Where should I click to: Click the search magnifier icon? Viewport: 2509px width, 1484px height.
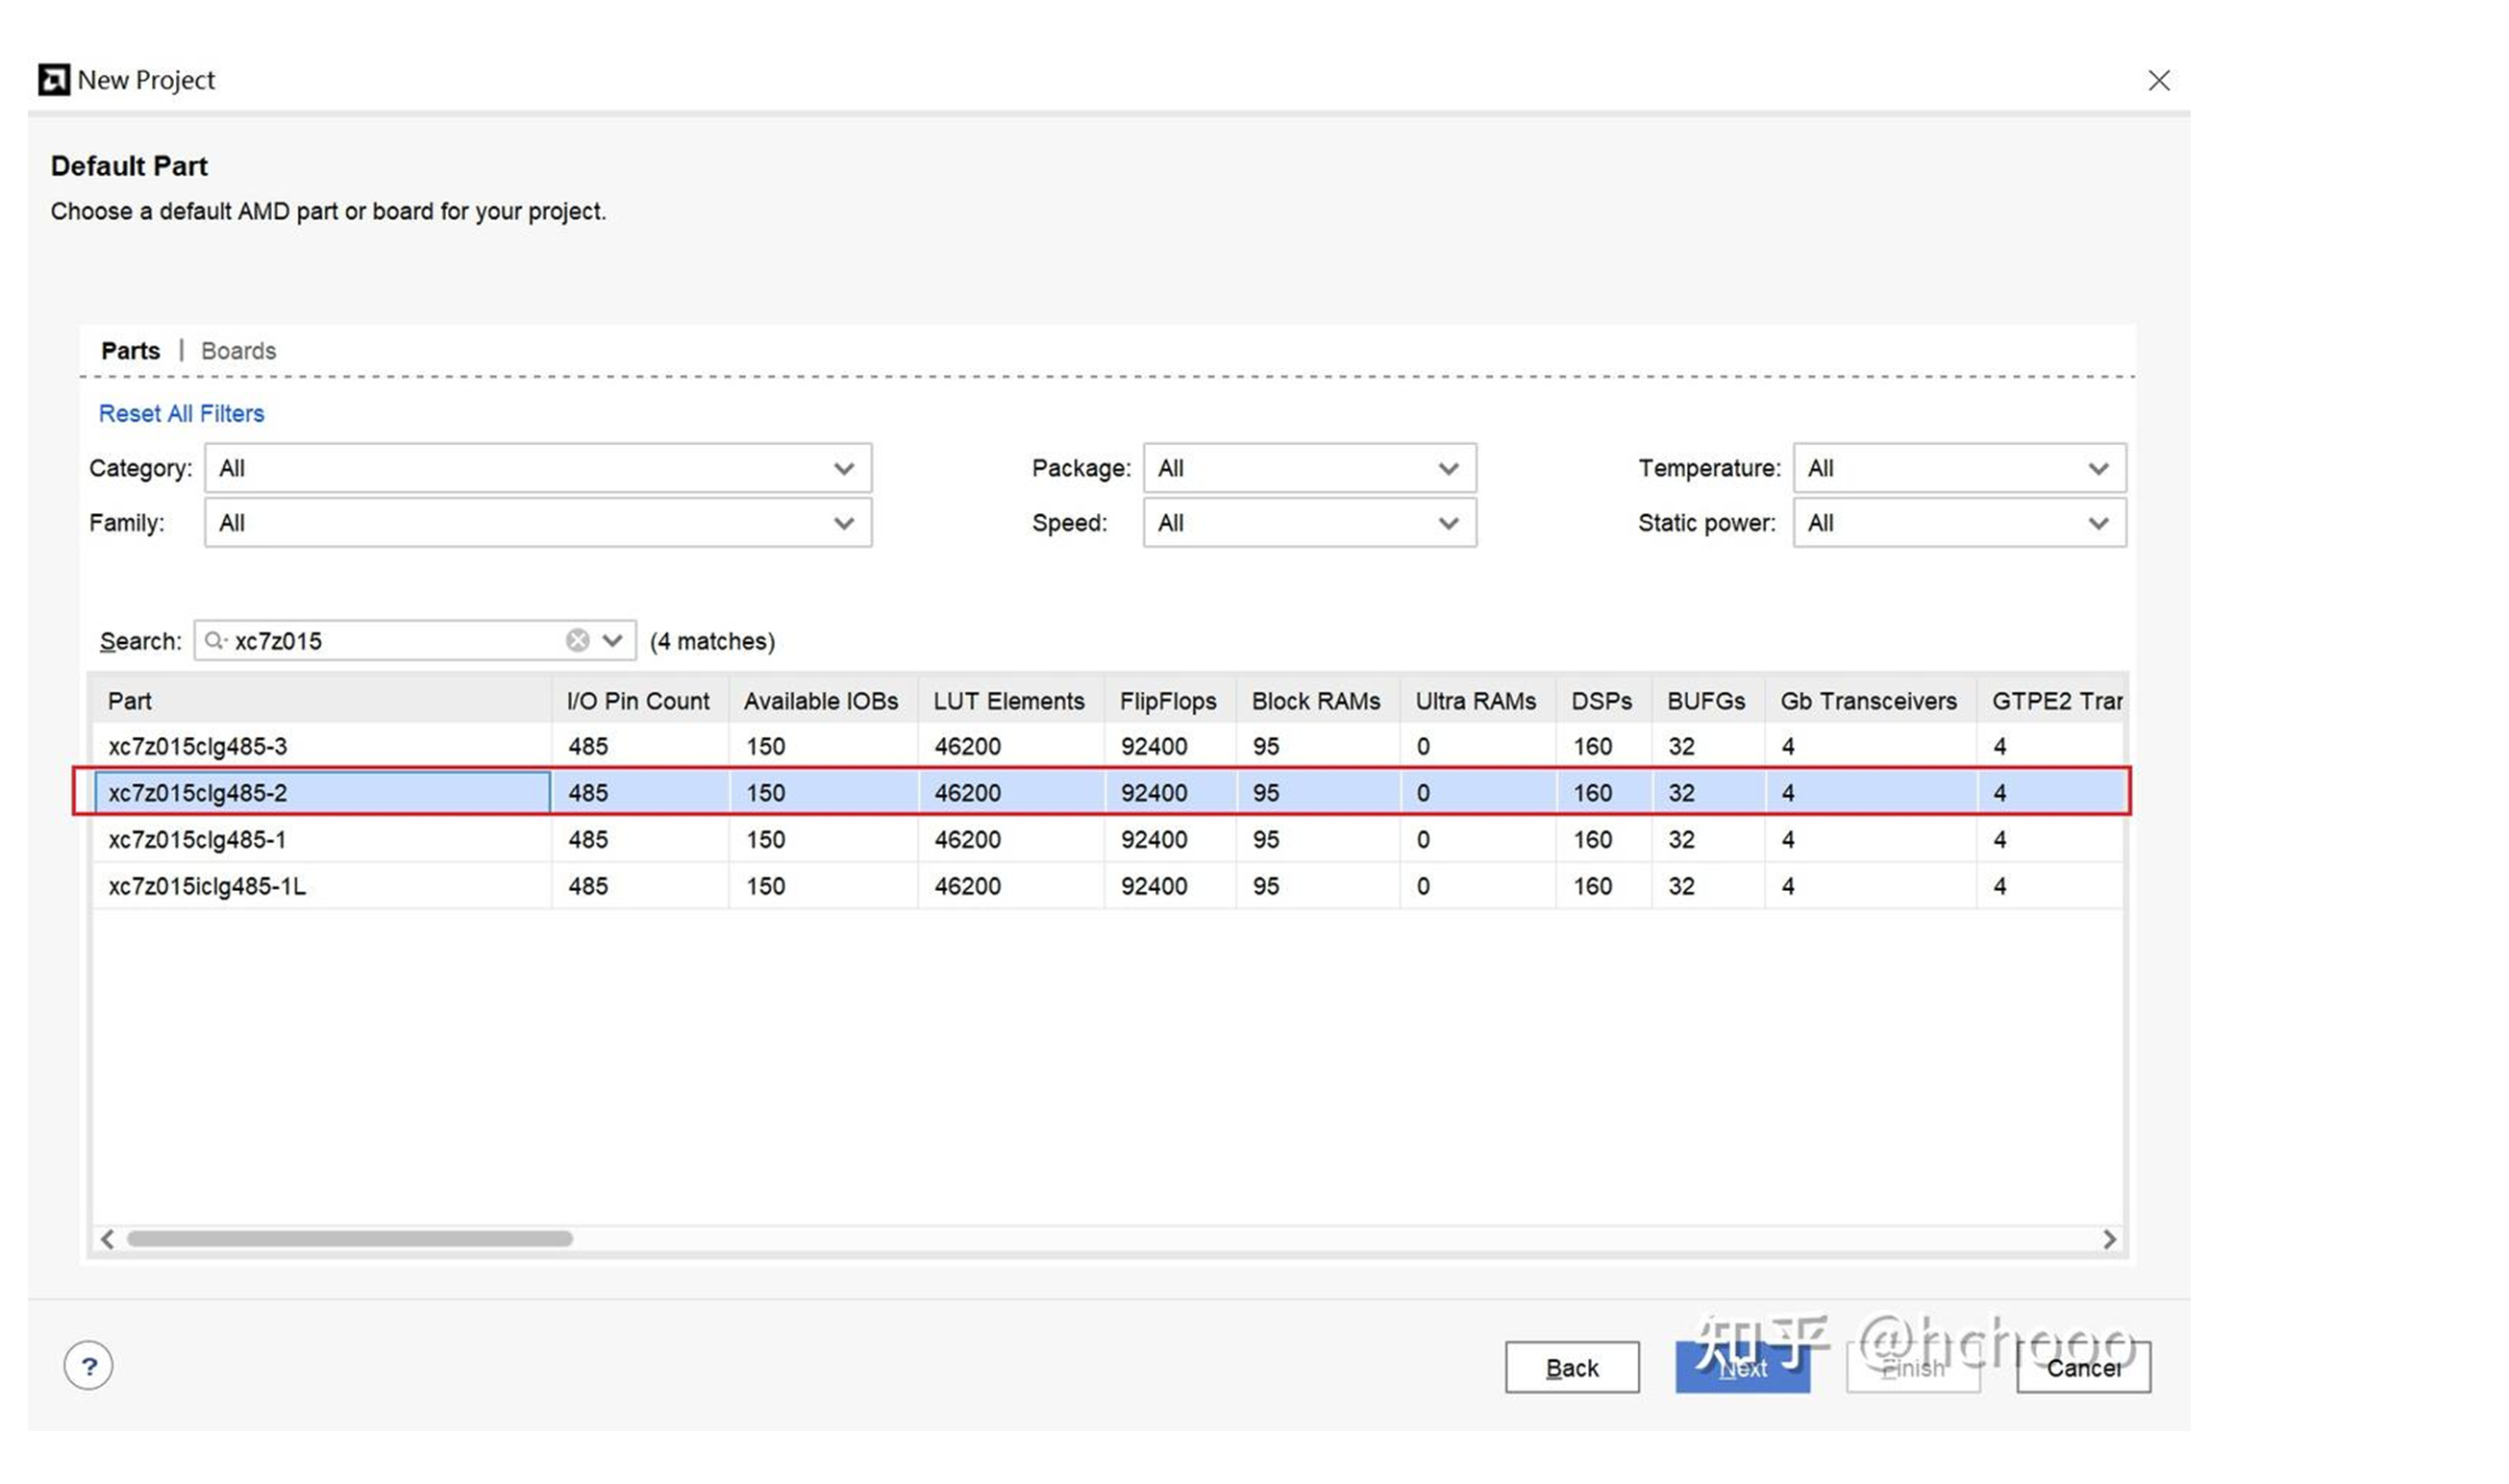214,641
